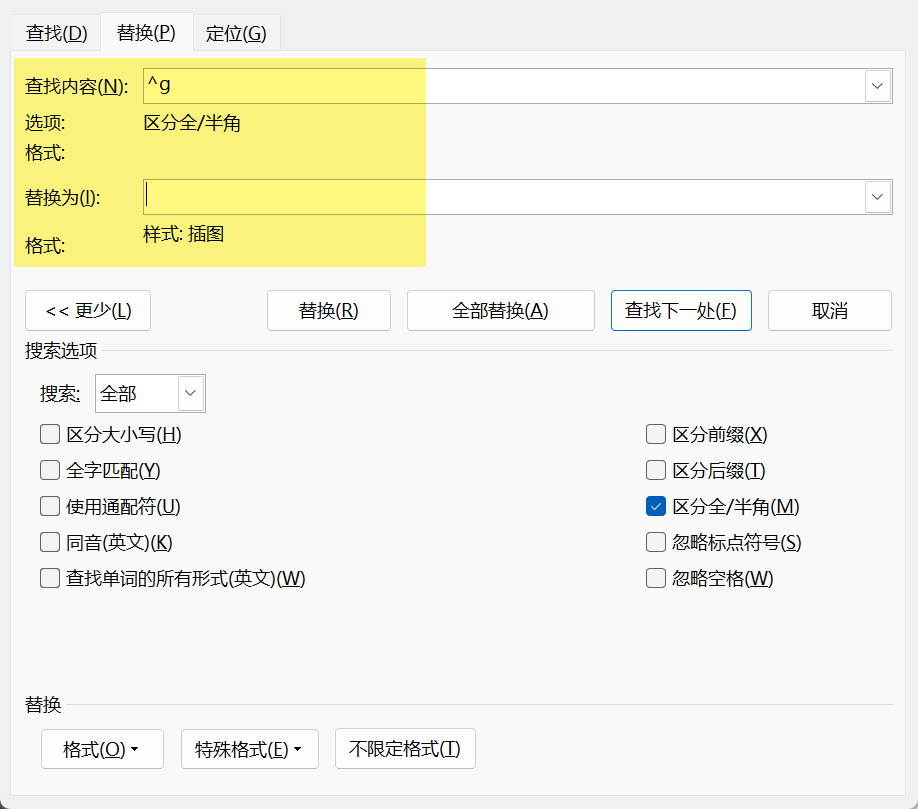Enable the 使用通配符(U) checkbox
The height and width of the screenshot is (809, 918).
pos(50,506)
